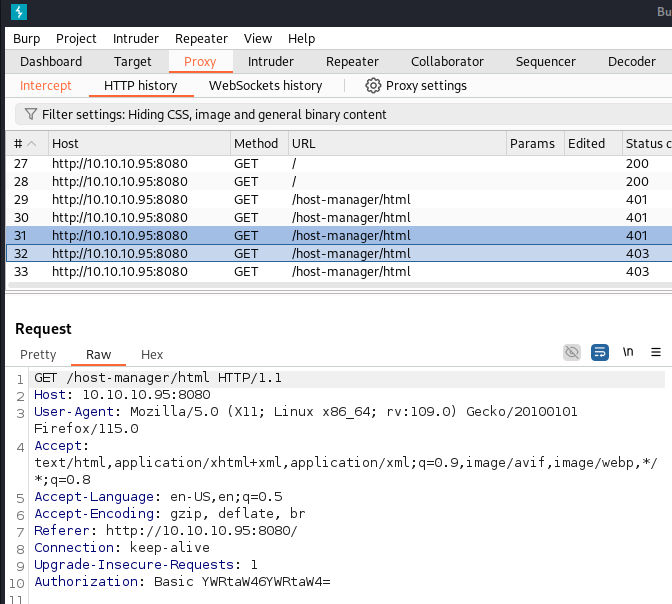Open filter settings bar
This screenshot has width=672, height=604.
click(x=214, y=115)
